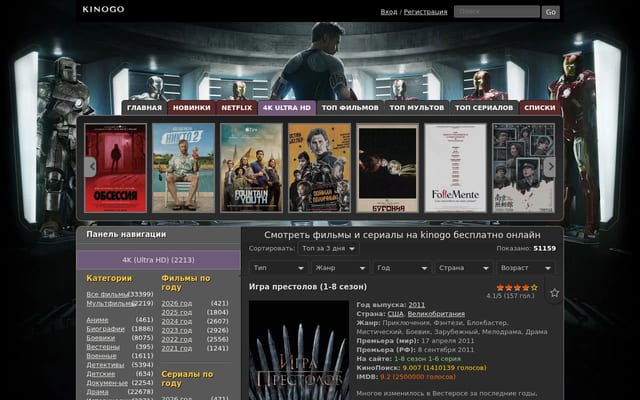640x400 pixels.
Task: Open the FolleMente poster
Action: point(456,168)
